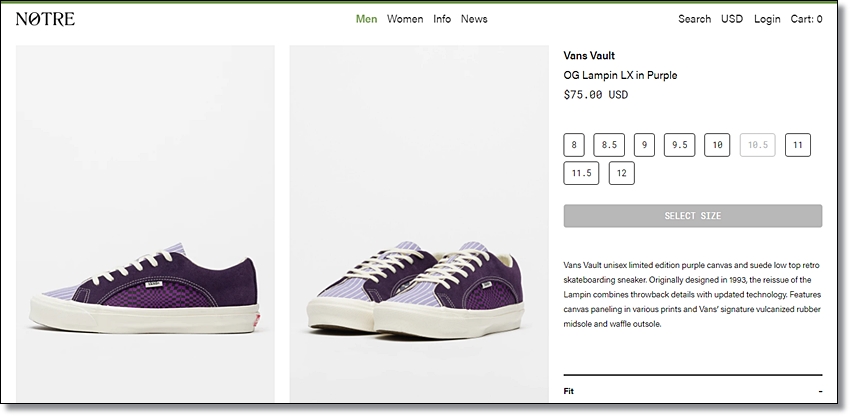Open the Search link

(694, 19)
